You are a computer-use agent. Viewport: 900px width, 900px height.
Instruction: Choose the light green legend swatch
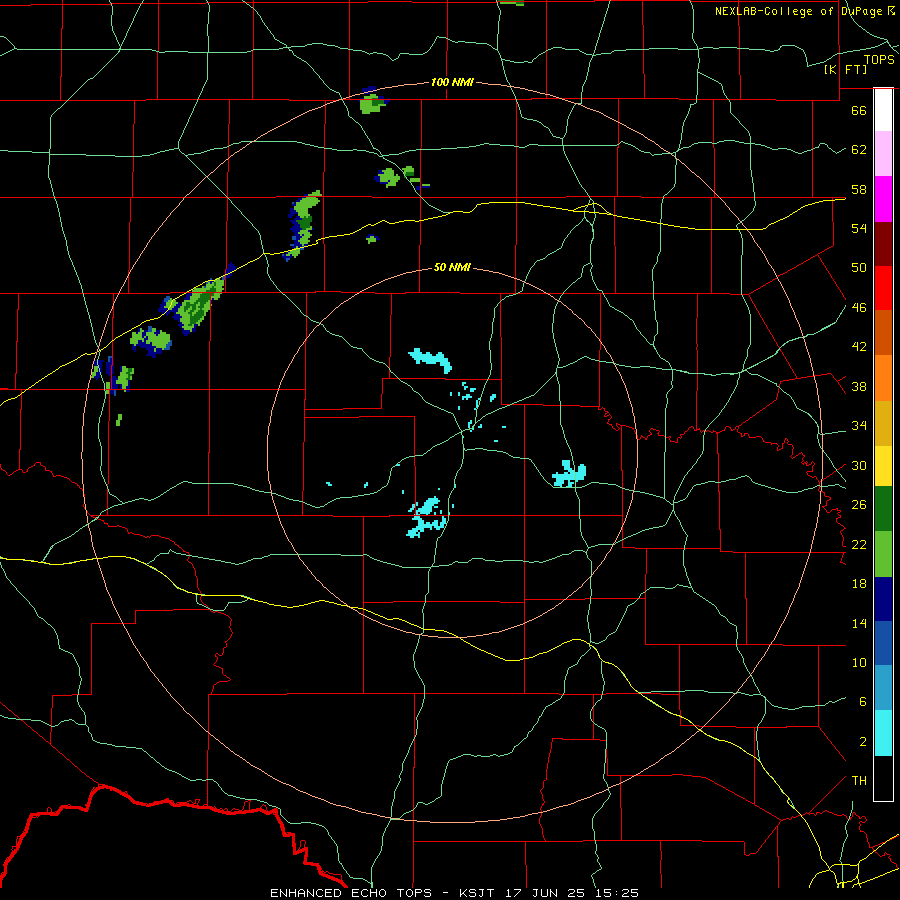pyautogui.click(x=883, y=554)
